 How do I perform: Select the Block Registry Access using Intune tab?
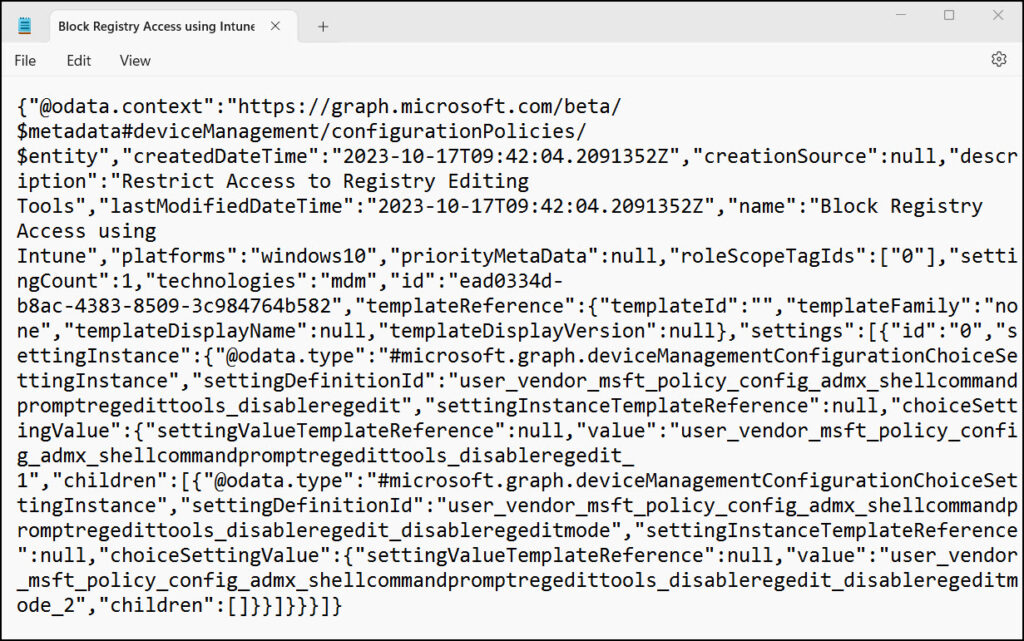(156, 27)
